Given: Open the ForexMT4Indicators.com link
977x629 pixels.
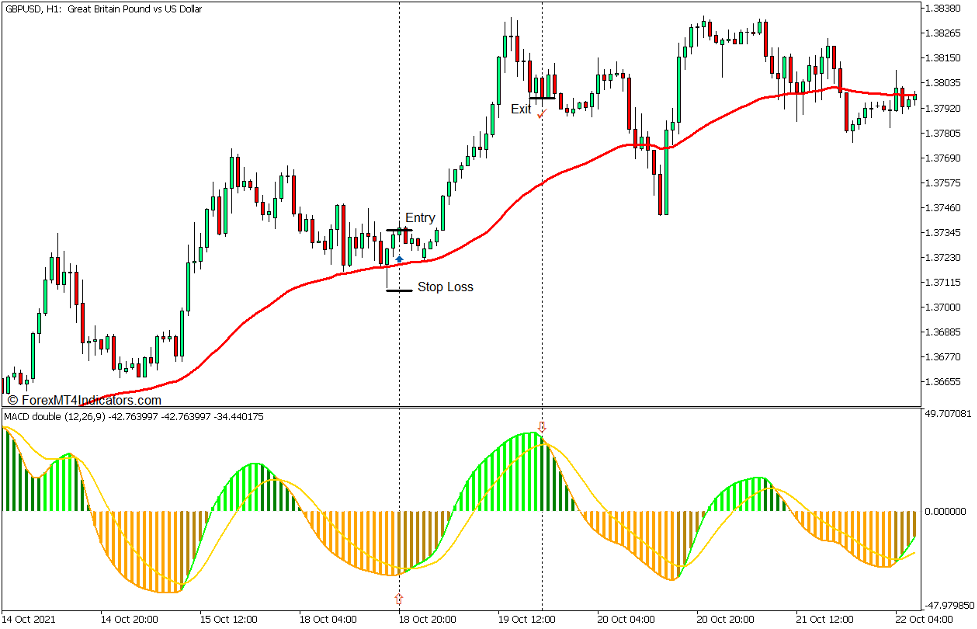Looking at the screenshot, I should pos(85,399).
